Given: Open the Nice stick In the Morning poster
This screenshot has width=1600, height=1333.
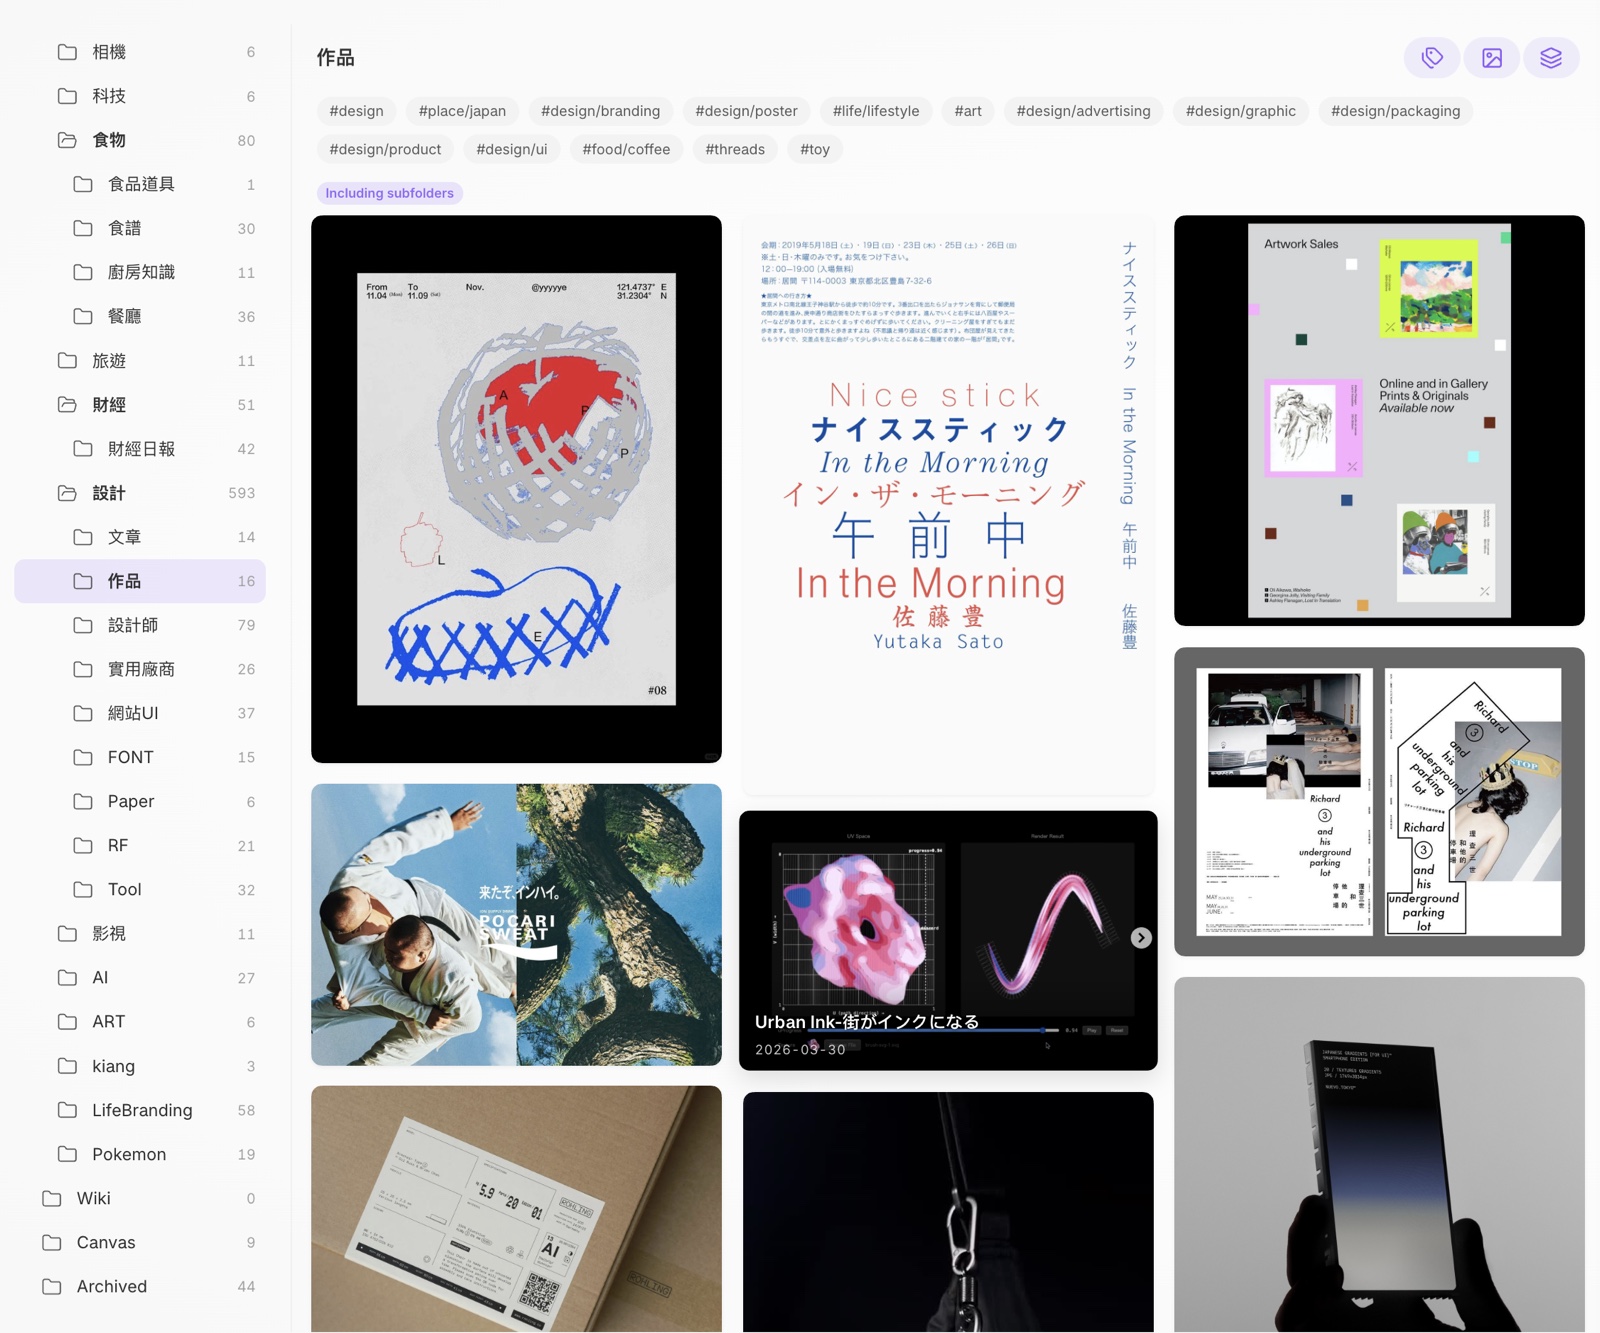Looking at the screenshot, I should 948,505.
